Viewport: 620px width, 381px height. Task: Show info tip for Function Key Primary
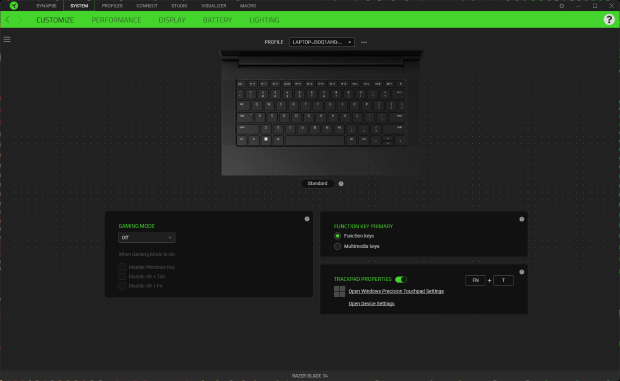point(522,219)
